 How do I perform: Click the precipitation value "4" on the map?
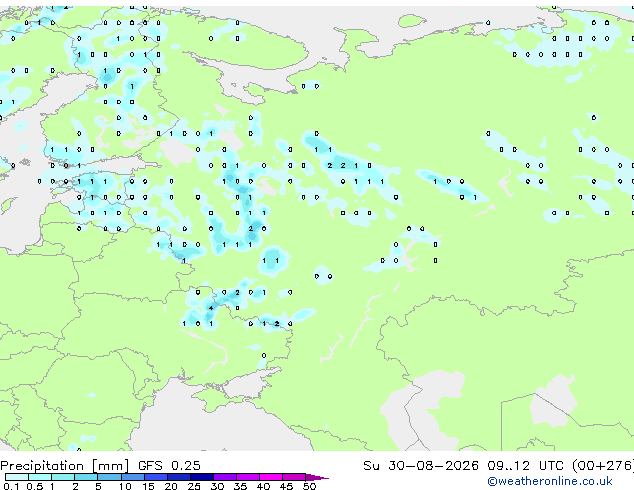[211, 308]
